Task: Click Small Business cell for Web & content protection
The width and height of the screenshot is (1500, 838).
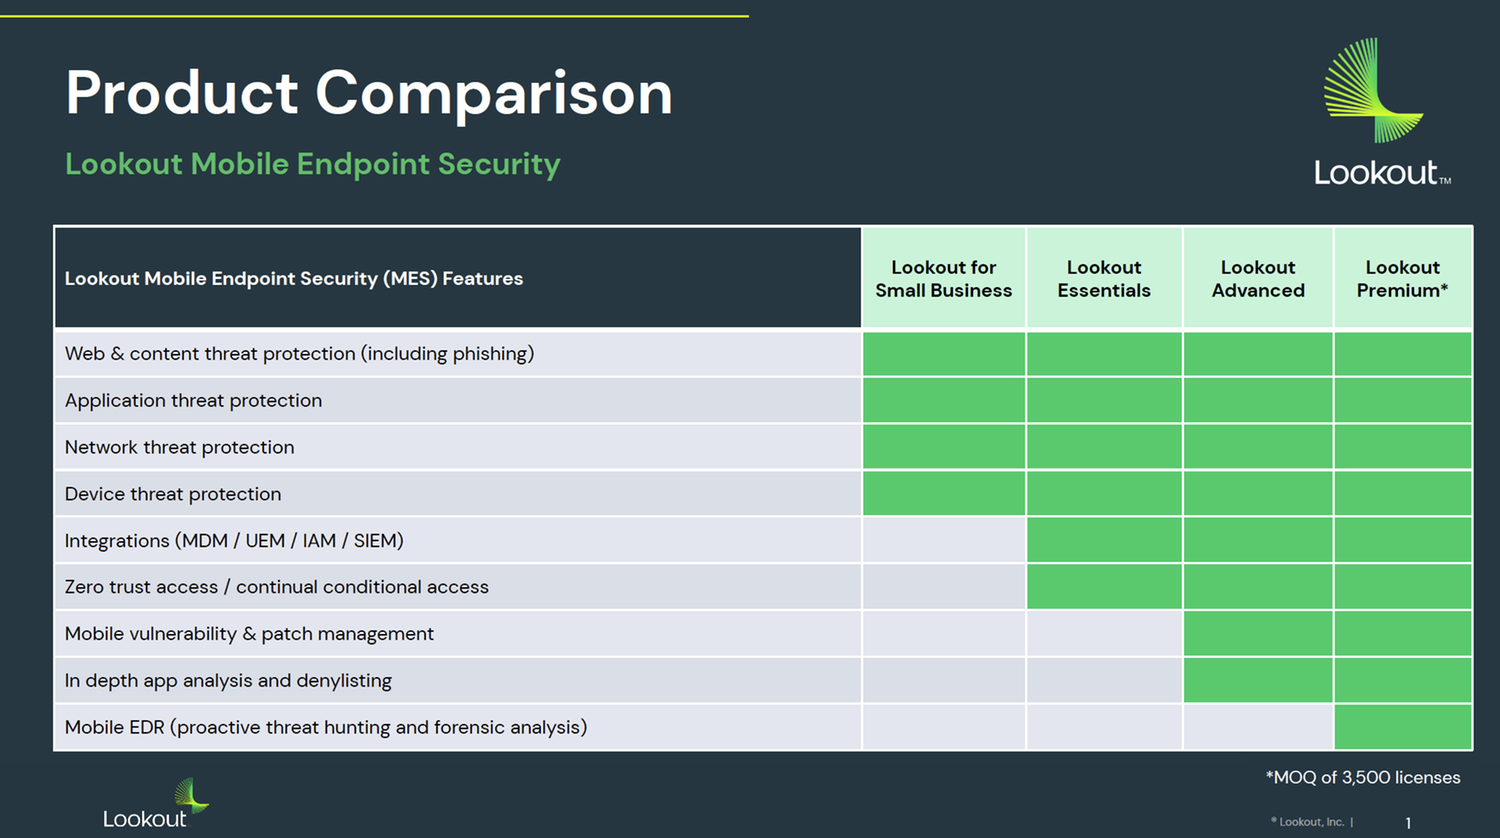Action: 944,354
